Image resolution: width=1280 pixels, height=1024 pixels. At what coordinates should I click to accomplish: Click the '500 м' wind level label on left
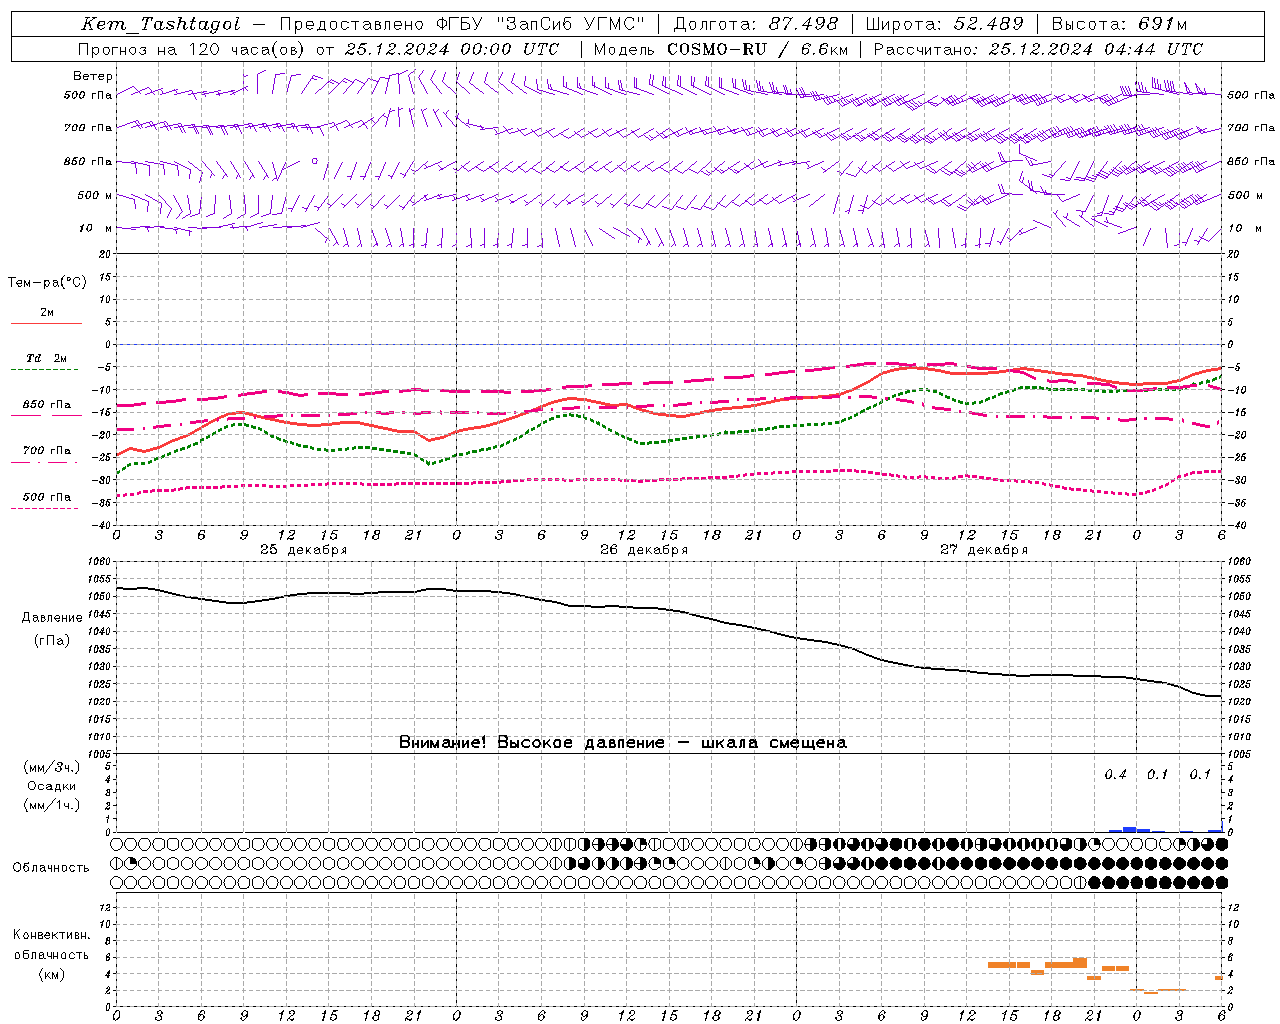click(95, 195)
